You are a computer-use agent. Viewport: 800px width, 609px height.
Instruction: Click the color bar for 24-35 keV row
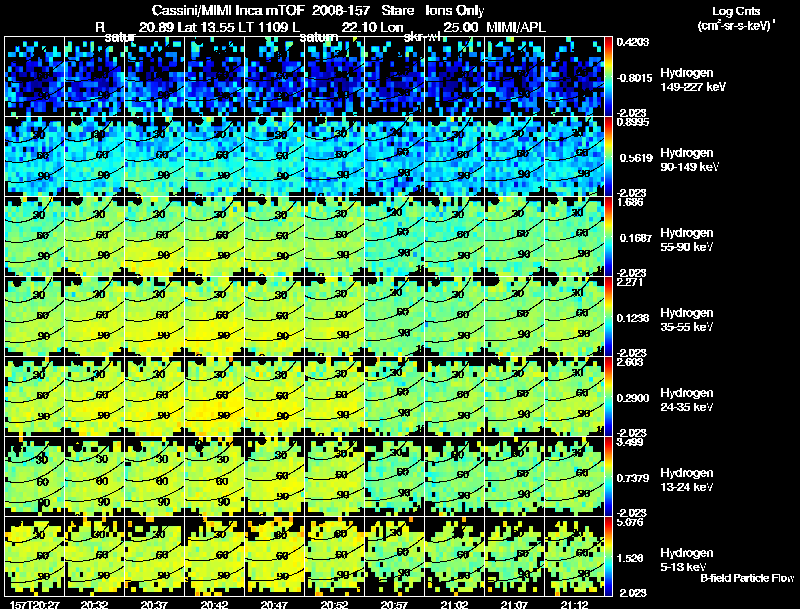(608, 396)
